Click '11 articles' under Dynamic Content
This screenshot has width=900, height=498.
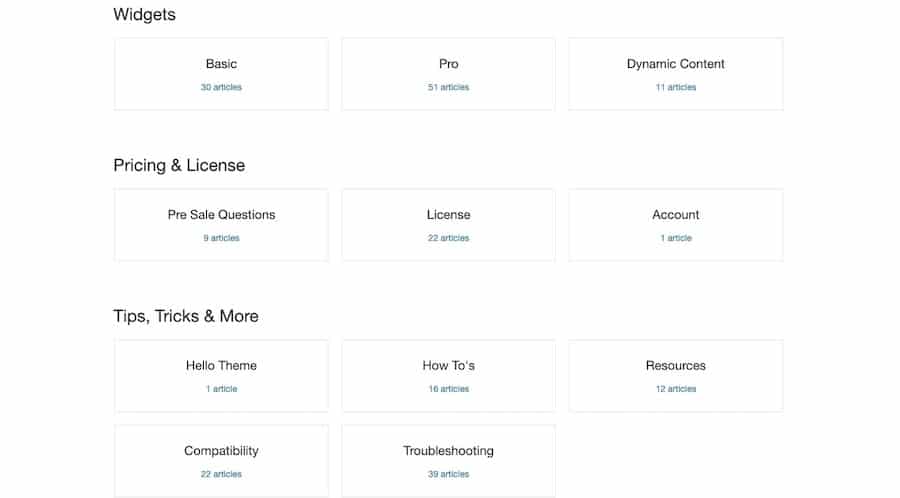[676, 88]
